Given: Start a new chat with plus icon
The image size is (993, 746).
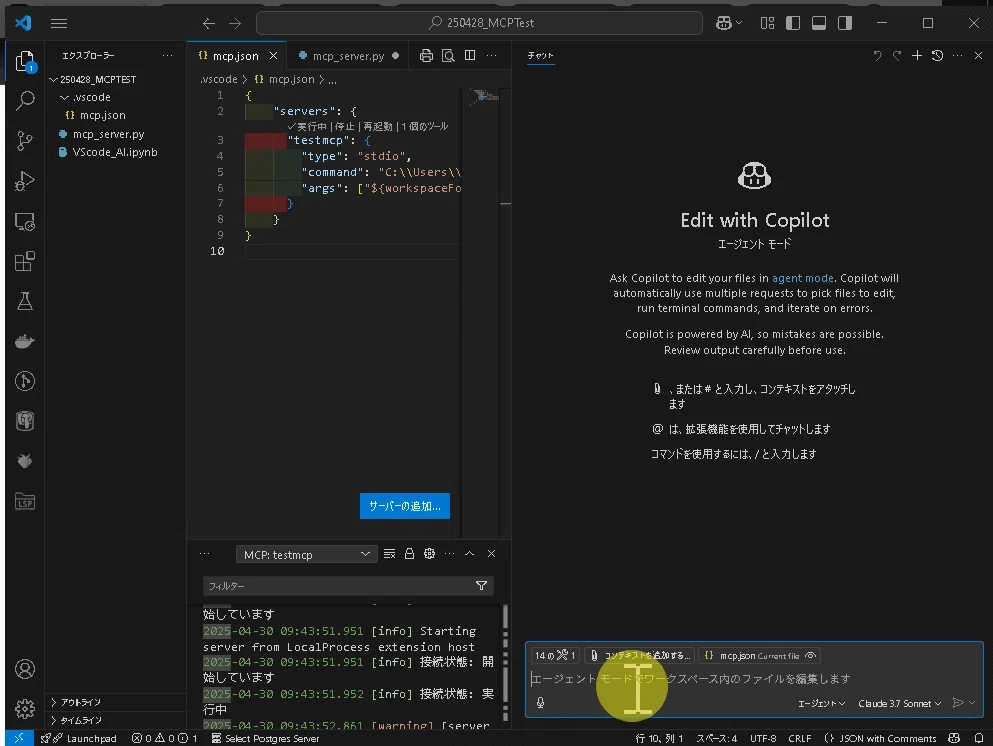Looking at the screenshot, I should coord(916,56).
